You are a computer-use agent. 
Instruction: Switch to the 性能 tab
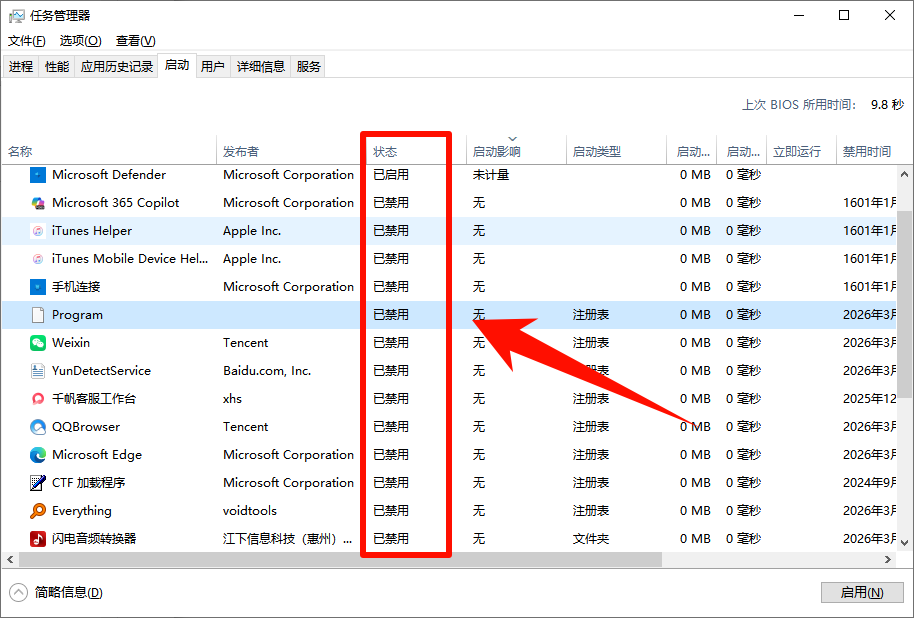57,66
